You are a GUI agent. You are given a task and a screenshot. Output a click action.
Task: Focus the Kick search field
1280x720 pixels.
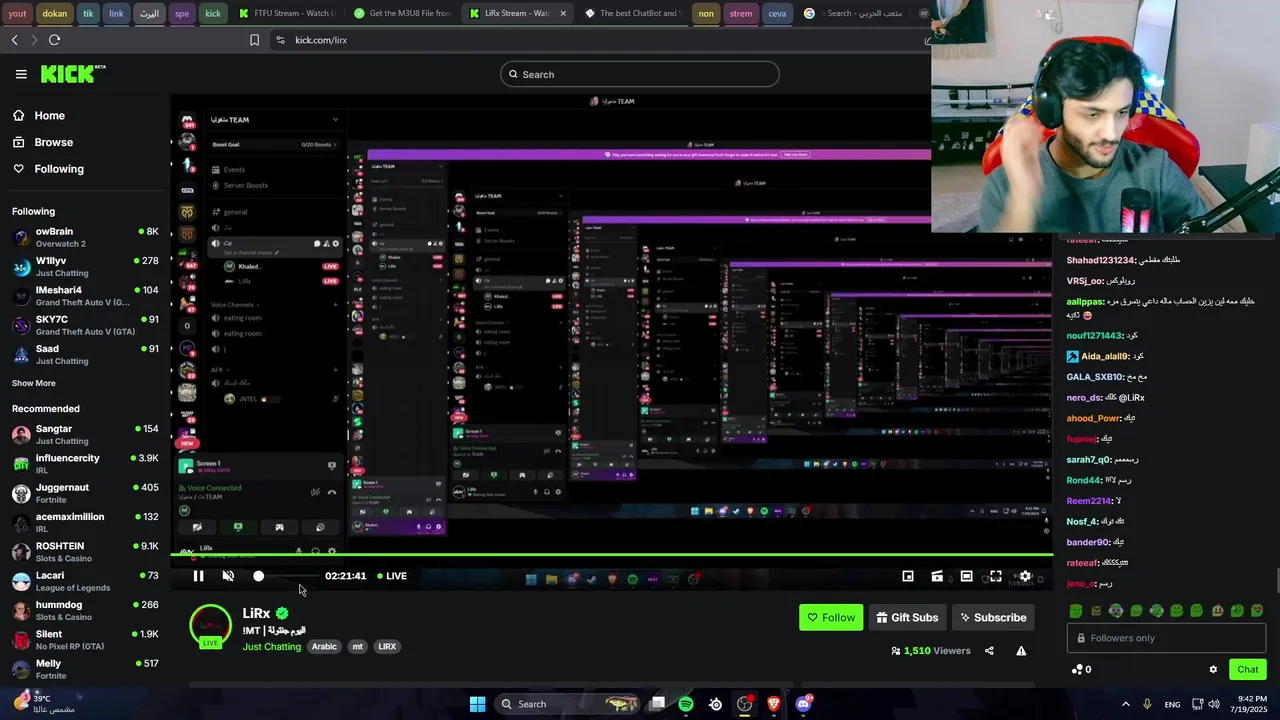[640, 74]
